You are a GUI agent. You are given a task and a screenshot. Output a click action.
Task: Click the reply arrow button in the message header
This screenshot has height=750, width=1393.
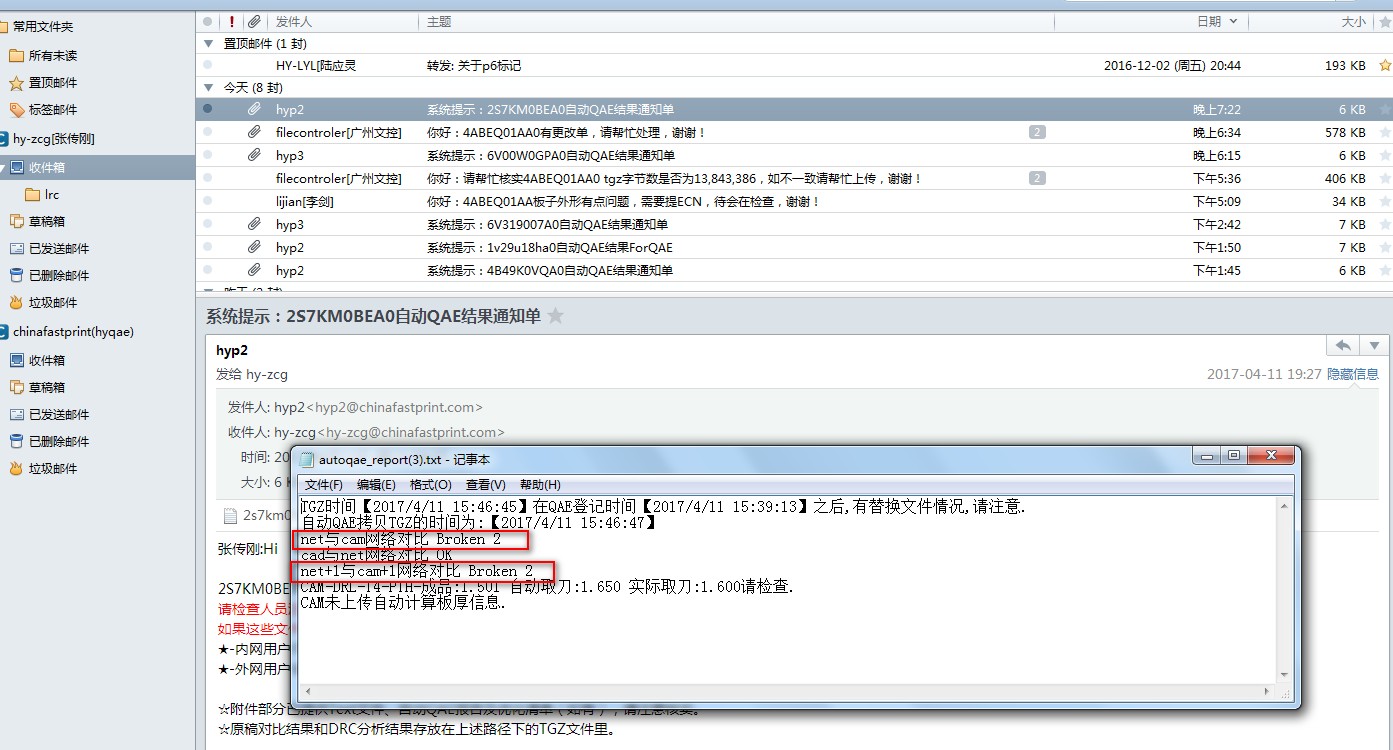pyautogui.click(x=1343, y=345)
